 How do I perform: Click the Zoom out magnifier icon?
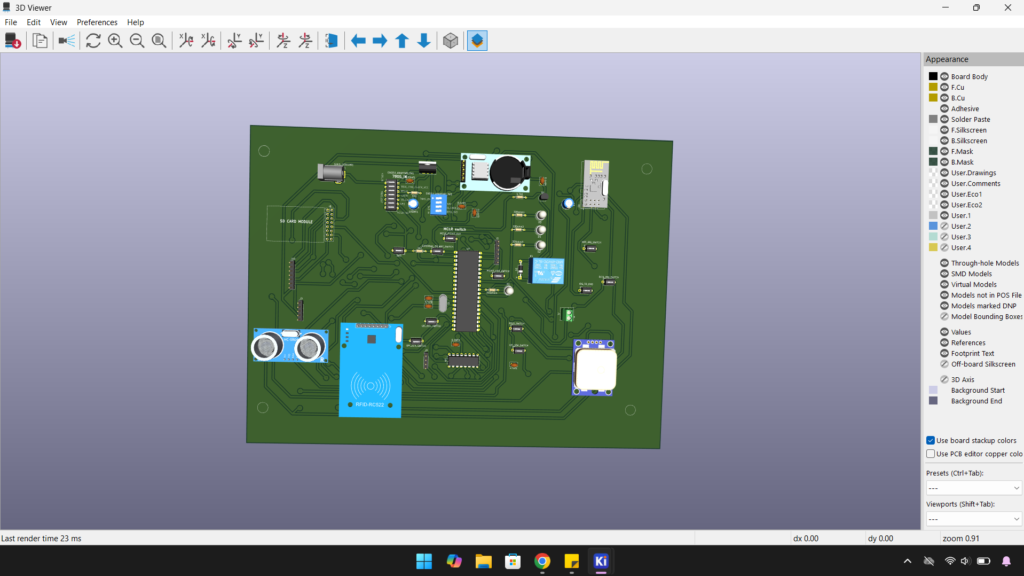137,41
